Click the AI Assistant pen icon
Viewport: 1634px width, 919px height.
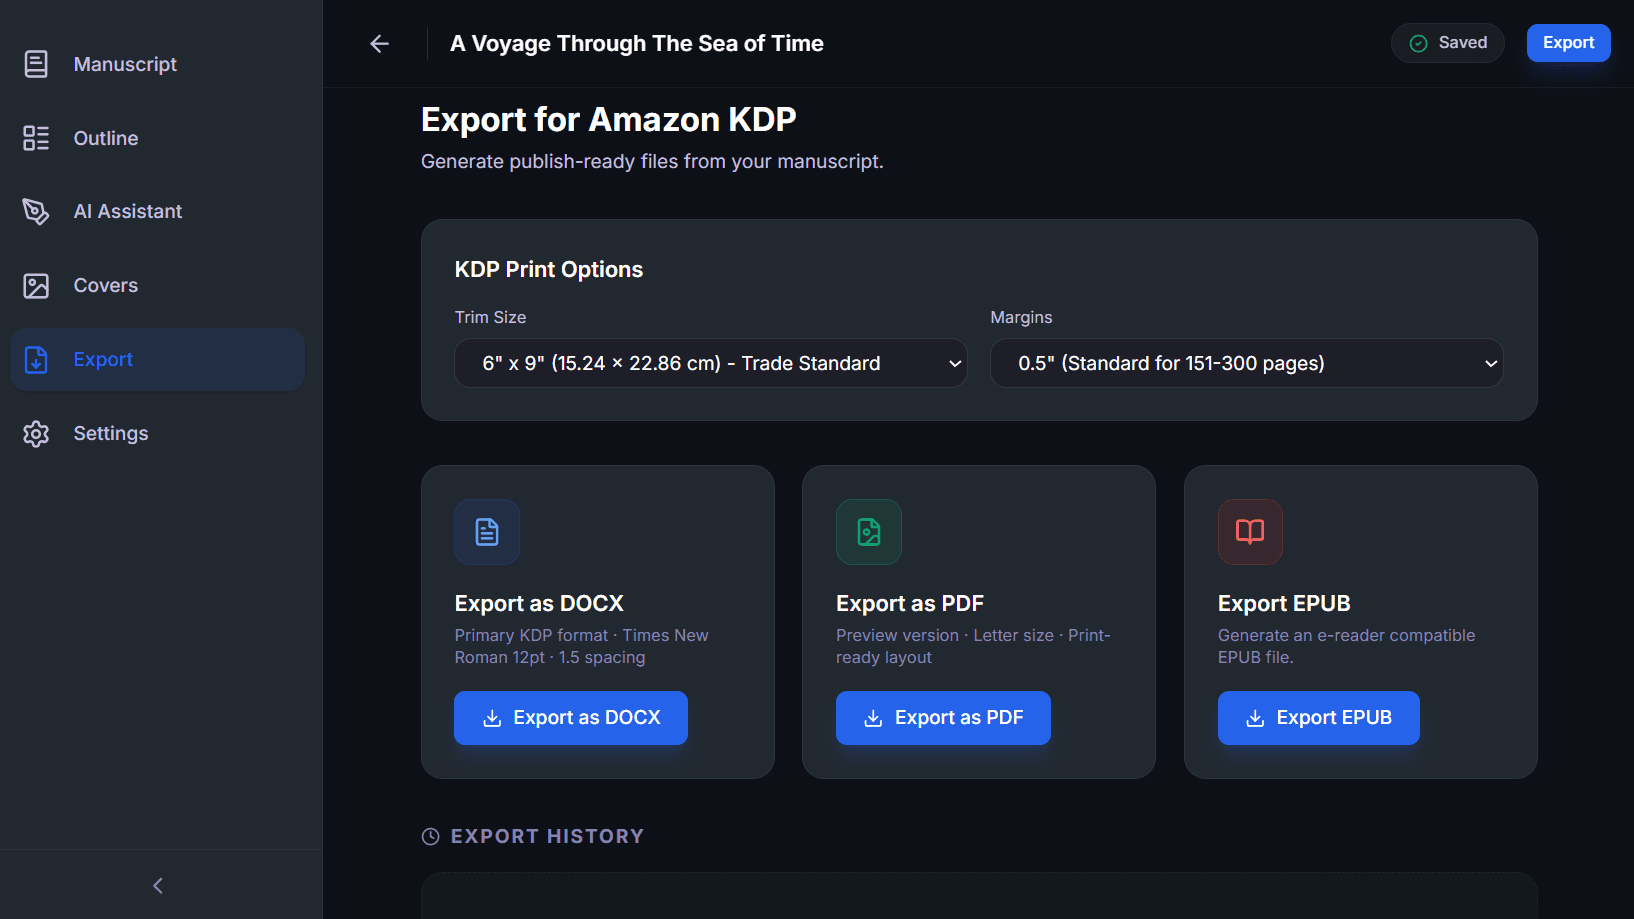click(x=36, y=211)
